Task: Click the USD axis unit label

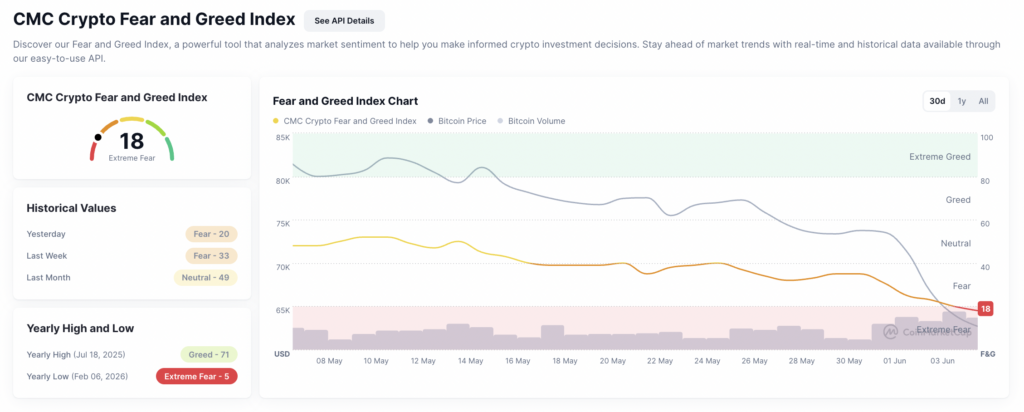Action: [282, 354]
